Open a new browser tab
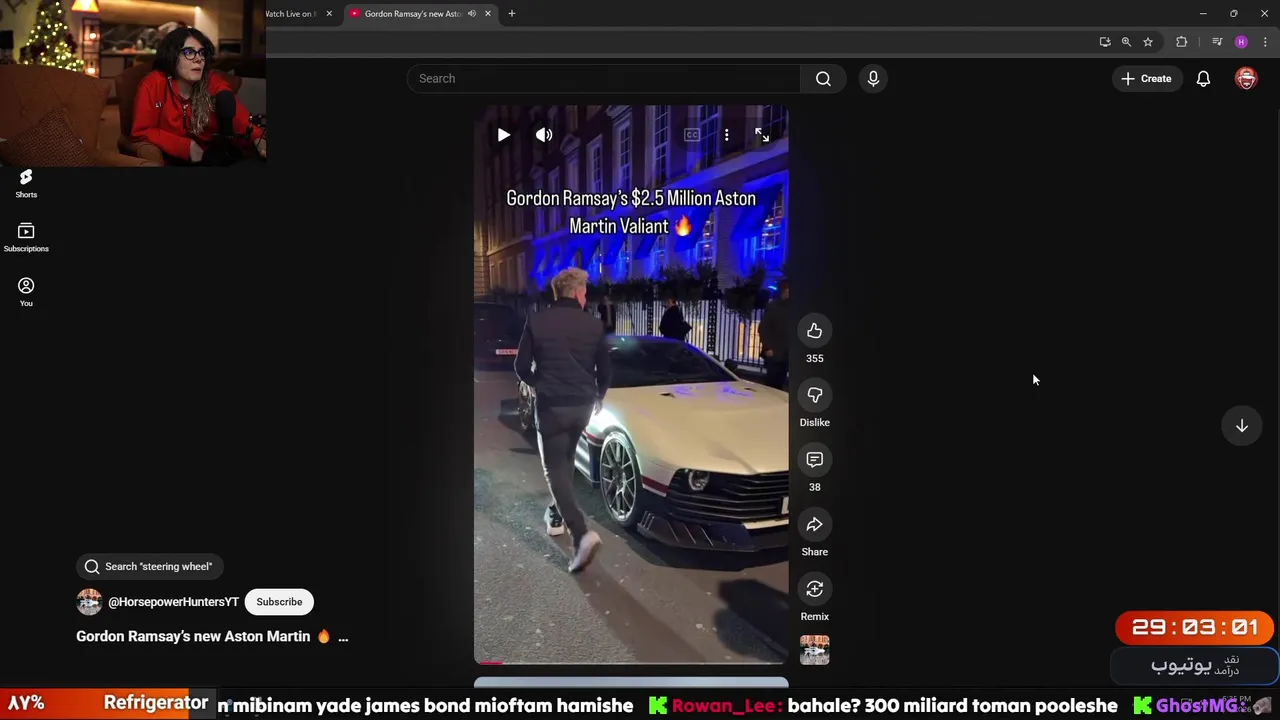The width and height of the screenshot is (1280, 720). [x=512, y=14]
